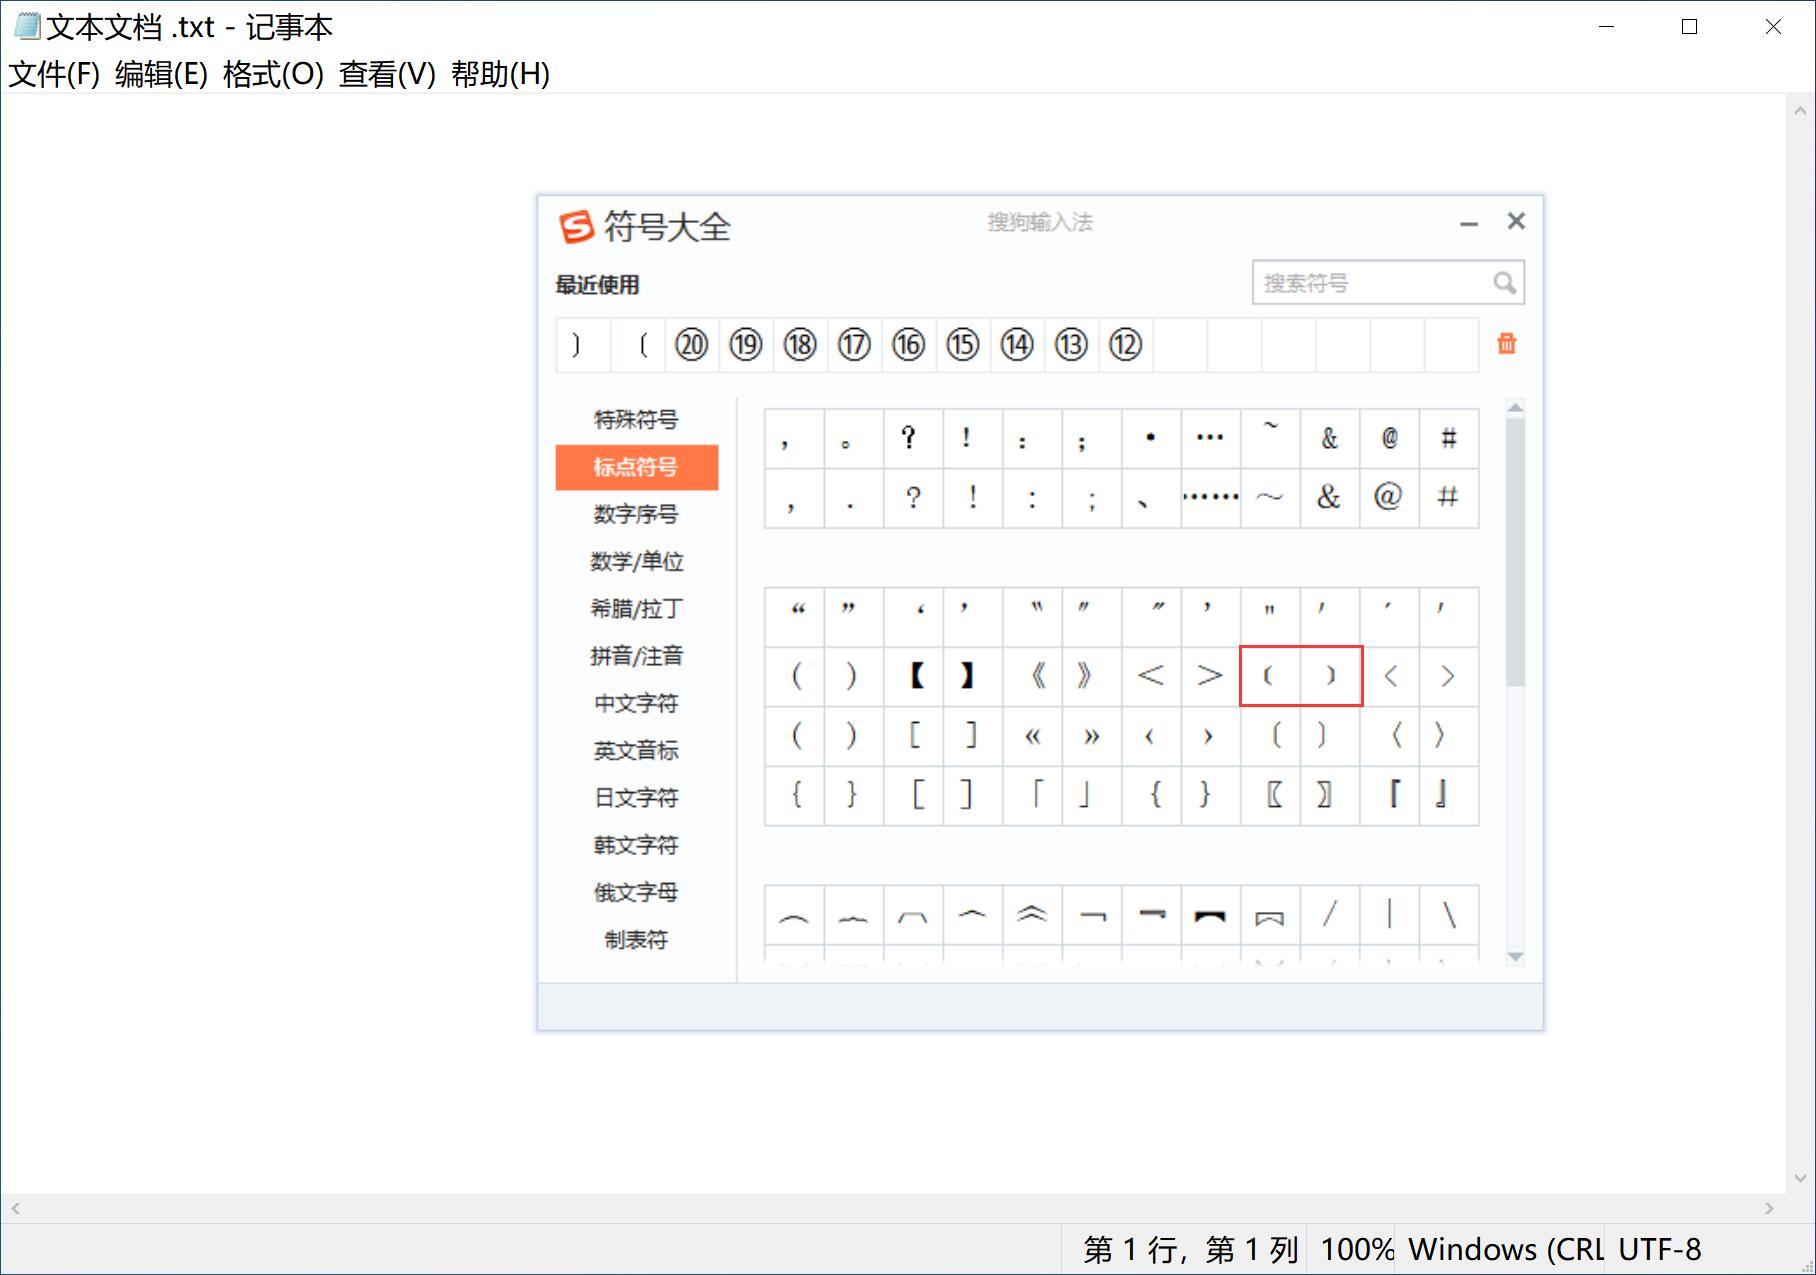Open the 中文字符 category
Viewport: 1816px width, 1275px height.
point(636,704)
